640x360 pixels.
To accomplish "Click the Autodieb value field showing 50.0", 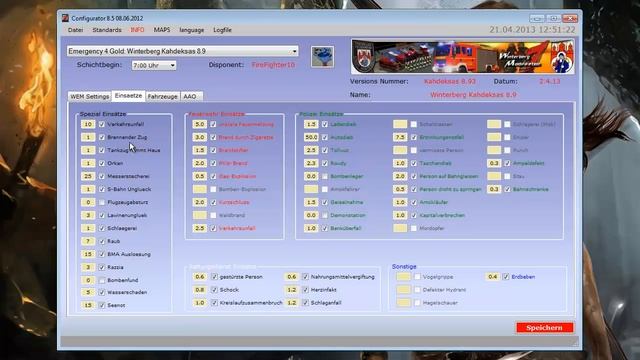I will [x=311, y=137].
